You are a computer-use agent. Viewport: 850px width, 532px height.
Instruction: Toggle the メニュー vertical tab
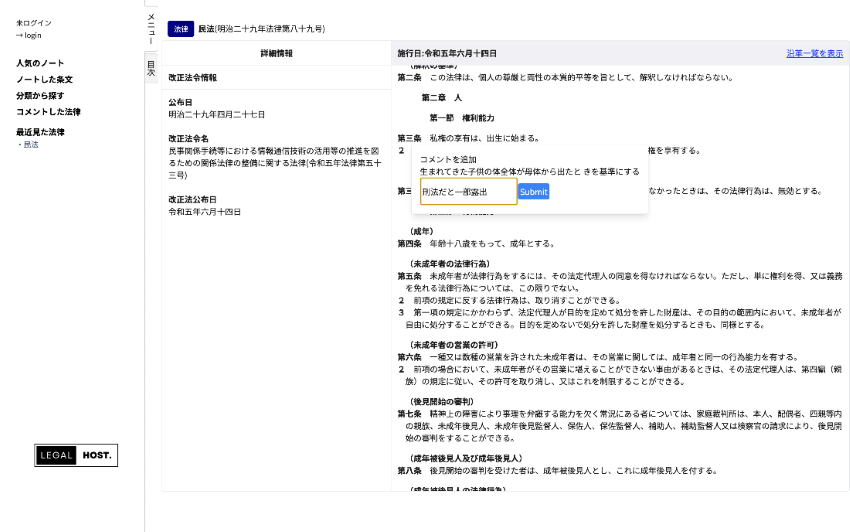(x=151, y=29)
